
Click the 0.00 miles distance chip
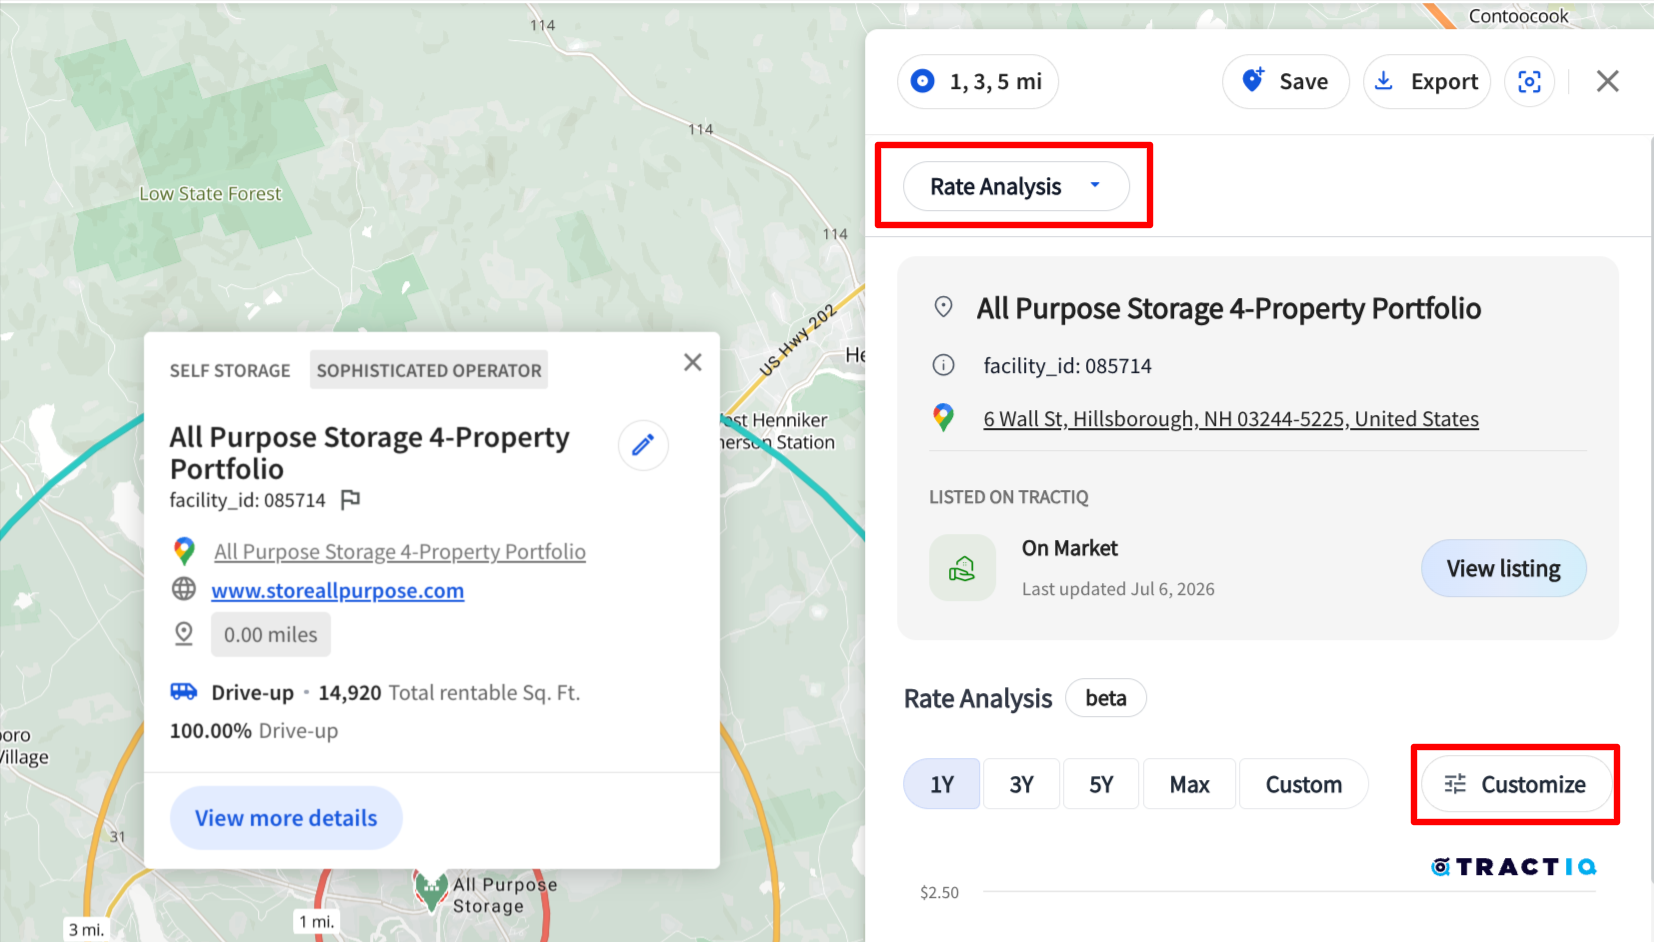[270, 635]
